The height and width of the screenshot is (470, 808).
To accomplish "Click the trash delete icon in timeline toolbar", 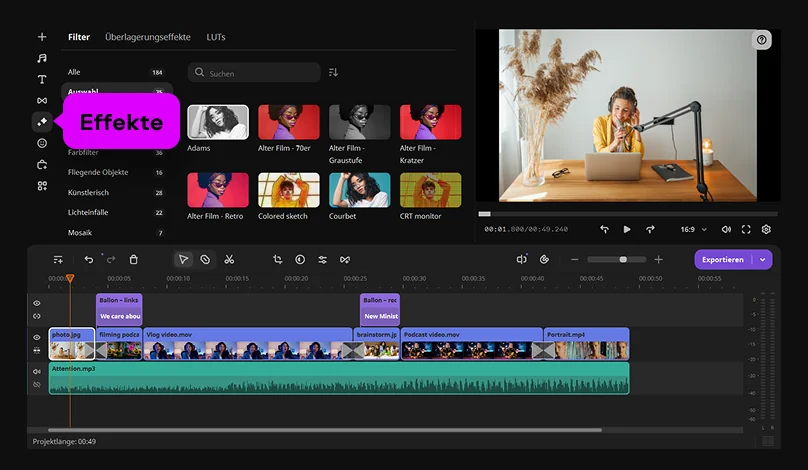I will 133,259.
